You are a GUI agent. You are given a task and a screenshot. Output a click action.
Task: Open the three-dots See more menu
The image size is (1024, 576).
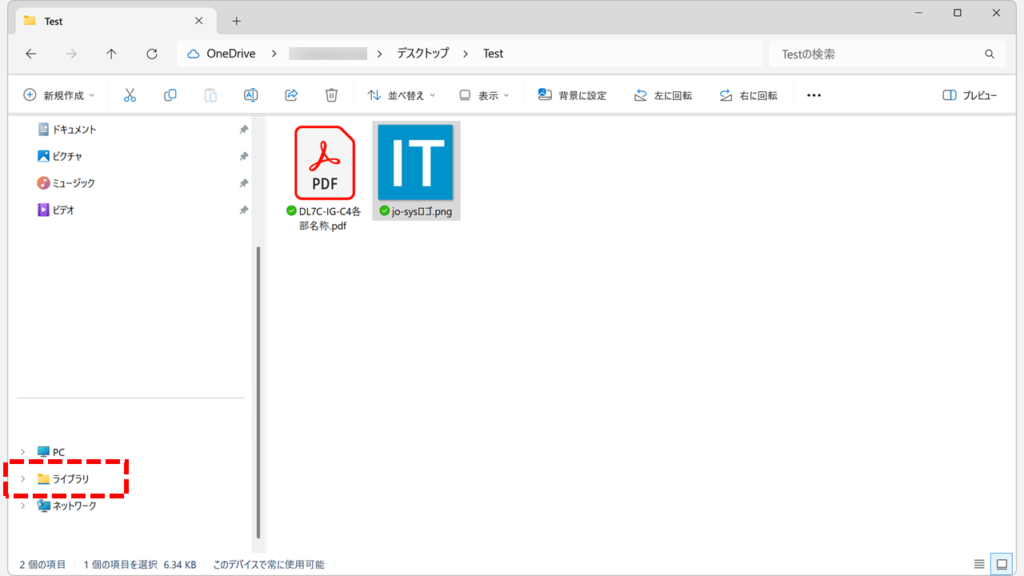click(814, 95)
